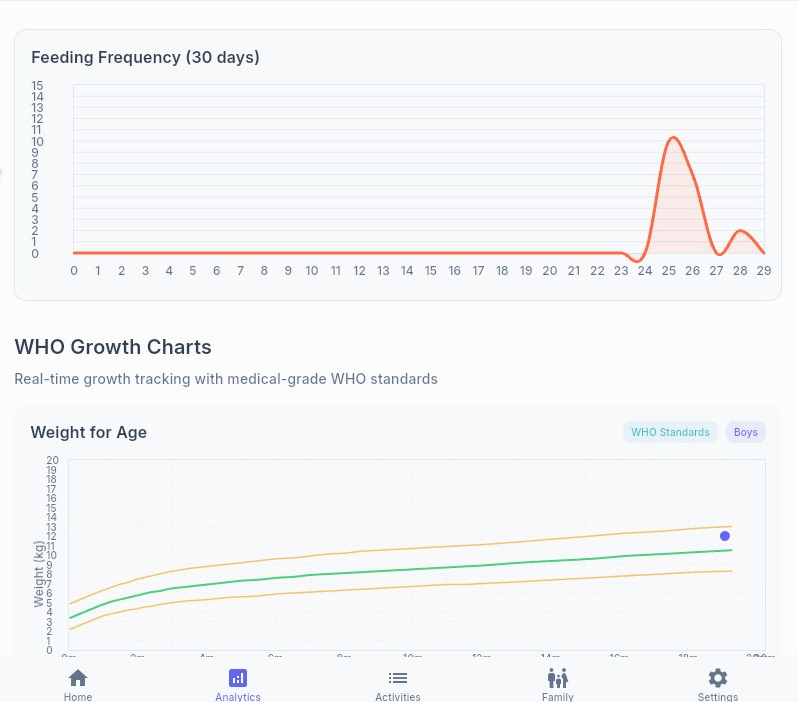The height and width of the screenshot is (702, 798).
Task: Tap the Analytics bar chart icon
Action: pos(238,677)
